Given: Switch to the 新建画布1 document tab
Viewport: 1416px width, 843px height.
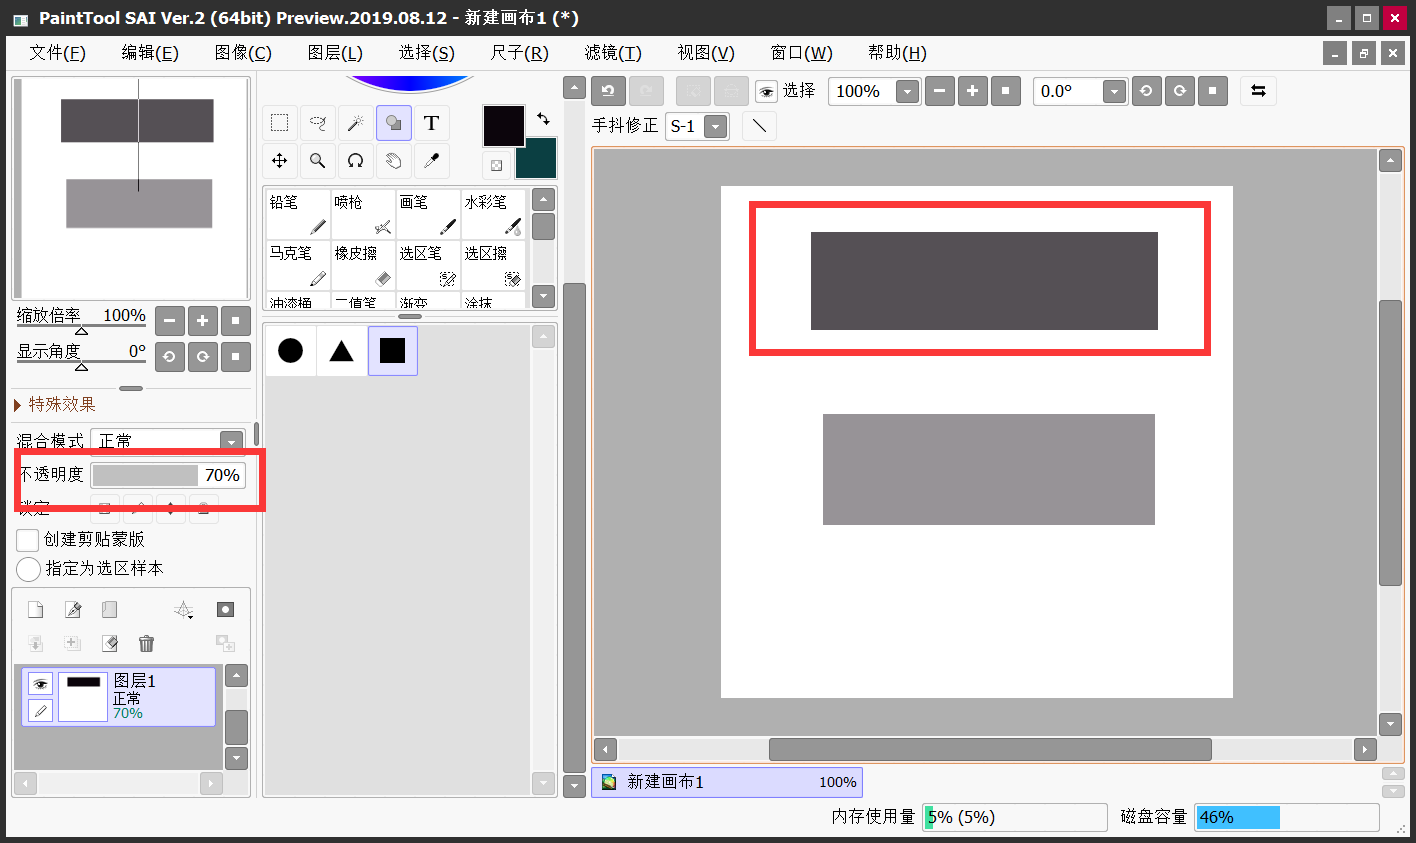Looking at the screenshot, I should (727, 782).
